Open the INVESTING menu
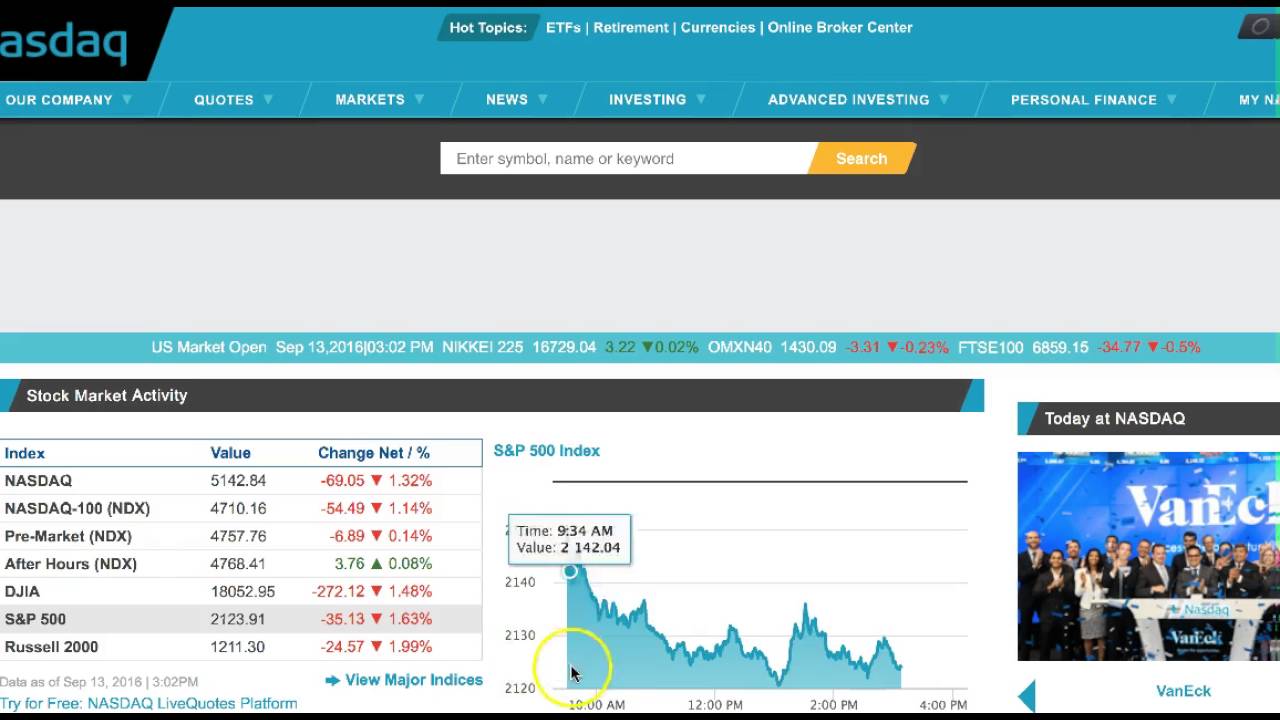 [x=647, y=100]
